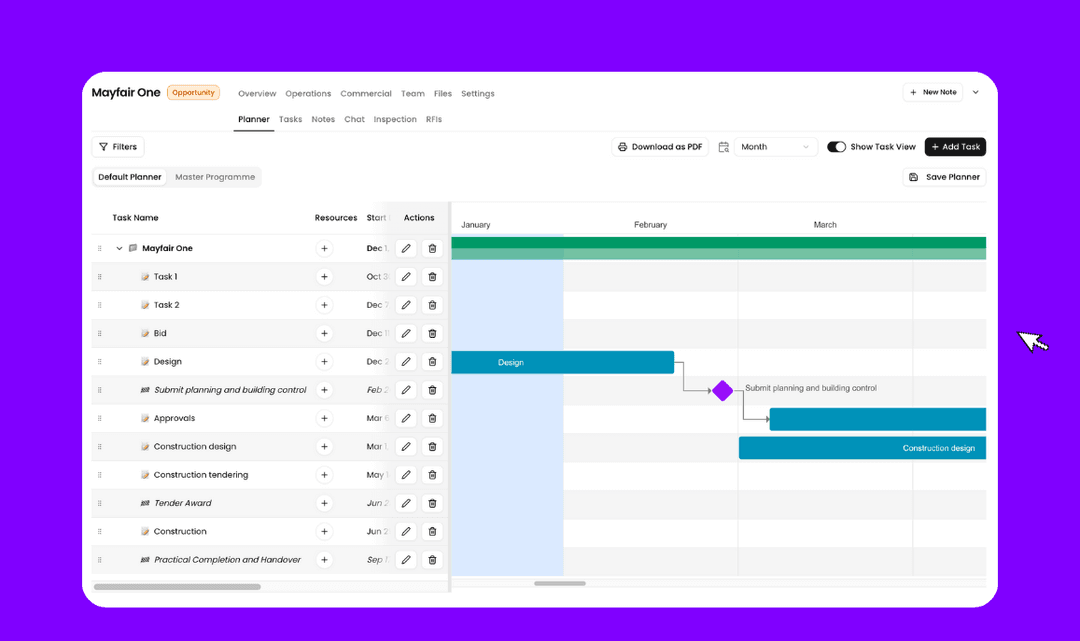This screenshot has width=1080, height=641.
Task: Click the Download as PDF printer icon
Action: click(x=623, y=146)
